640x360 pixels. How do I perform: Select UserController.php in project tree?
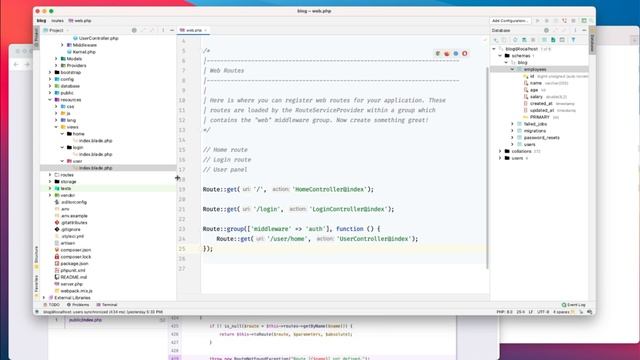[98, 38]
